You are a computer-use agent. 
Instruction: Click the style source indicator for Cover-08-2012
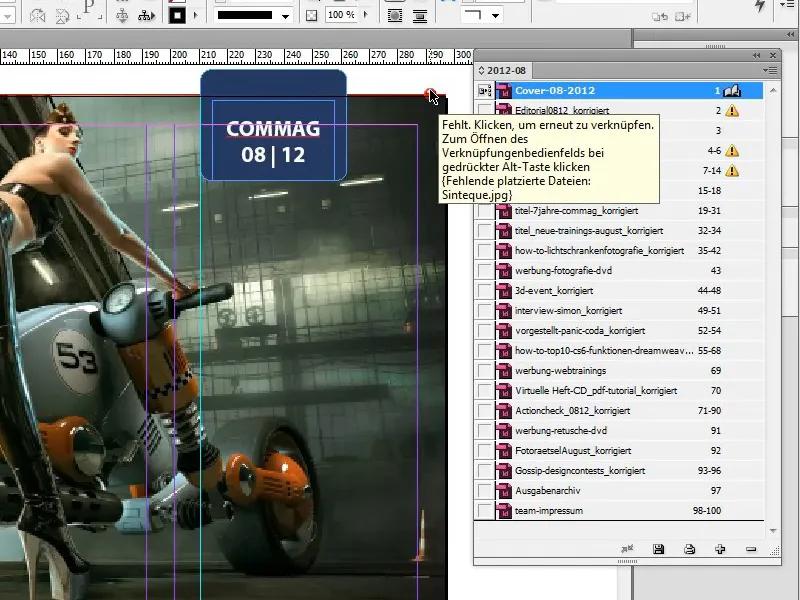[x=484, y=91]
